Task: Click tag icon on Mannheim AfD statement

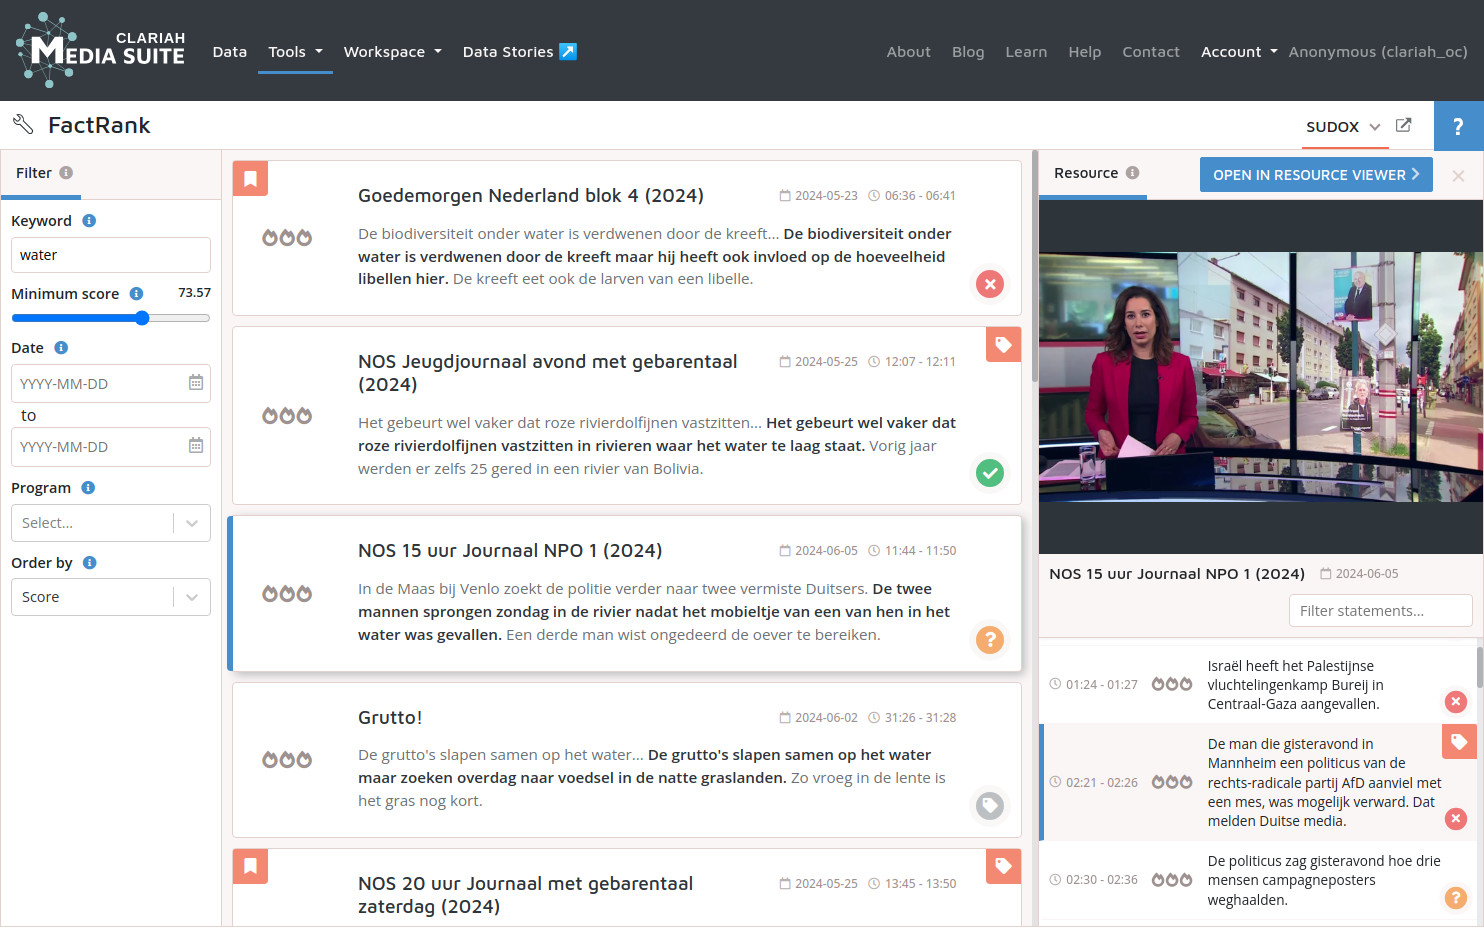Action: click(1459, 741)
